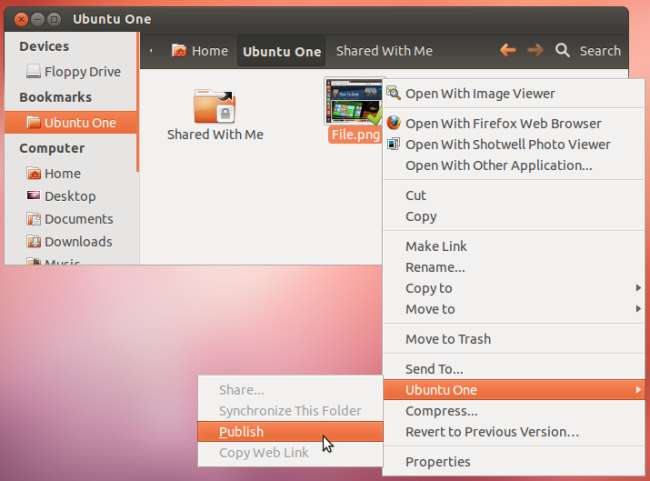Image resolution: width=650 pixels, height=481 pixels.
Task: Select Rename... menu entry
Action: (514, 267)
